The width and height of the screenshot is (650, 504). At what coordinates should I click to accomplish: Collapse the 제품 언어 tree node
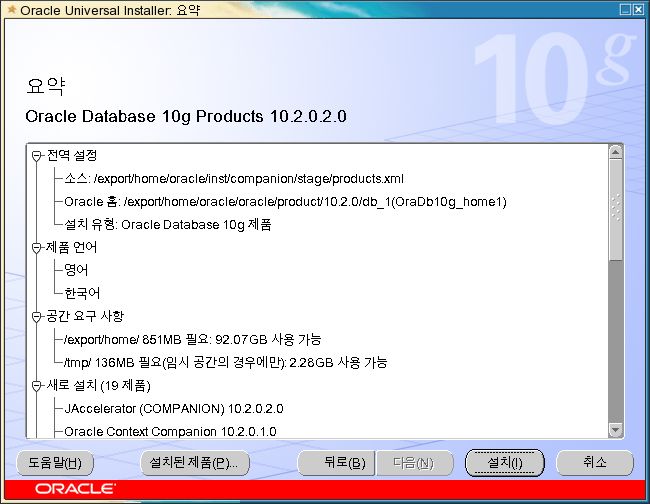click(36, 248)
